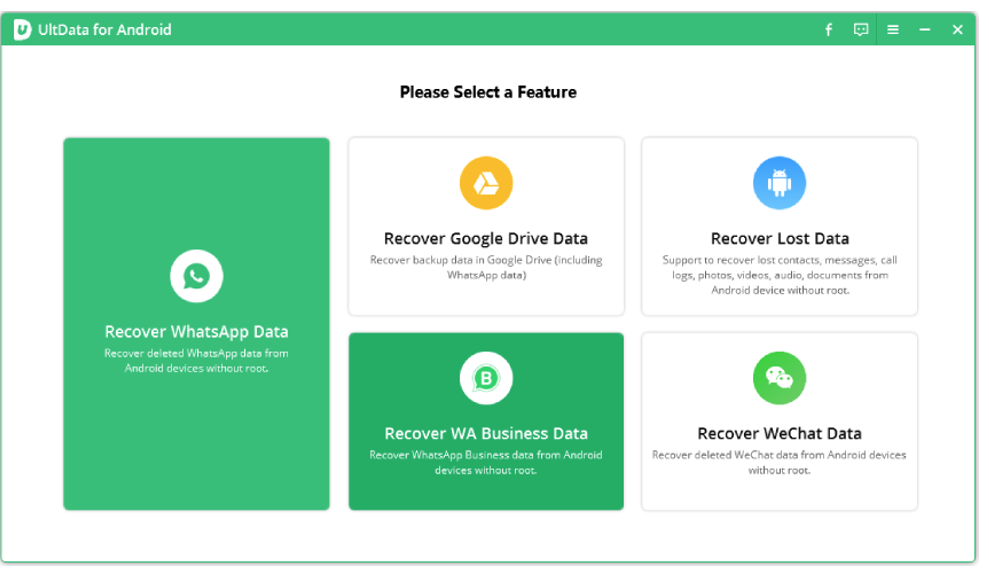This screenshot has height=571, width=989.
Task: Open the feedback chat icon
Action: (x=860, y=30)
